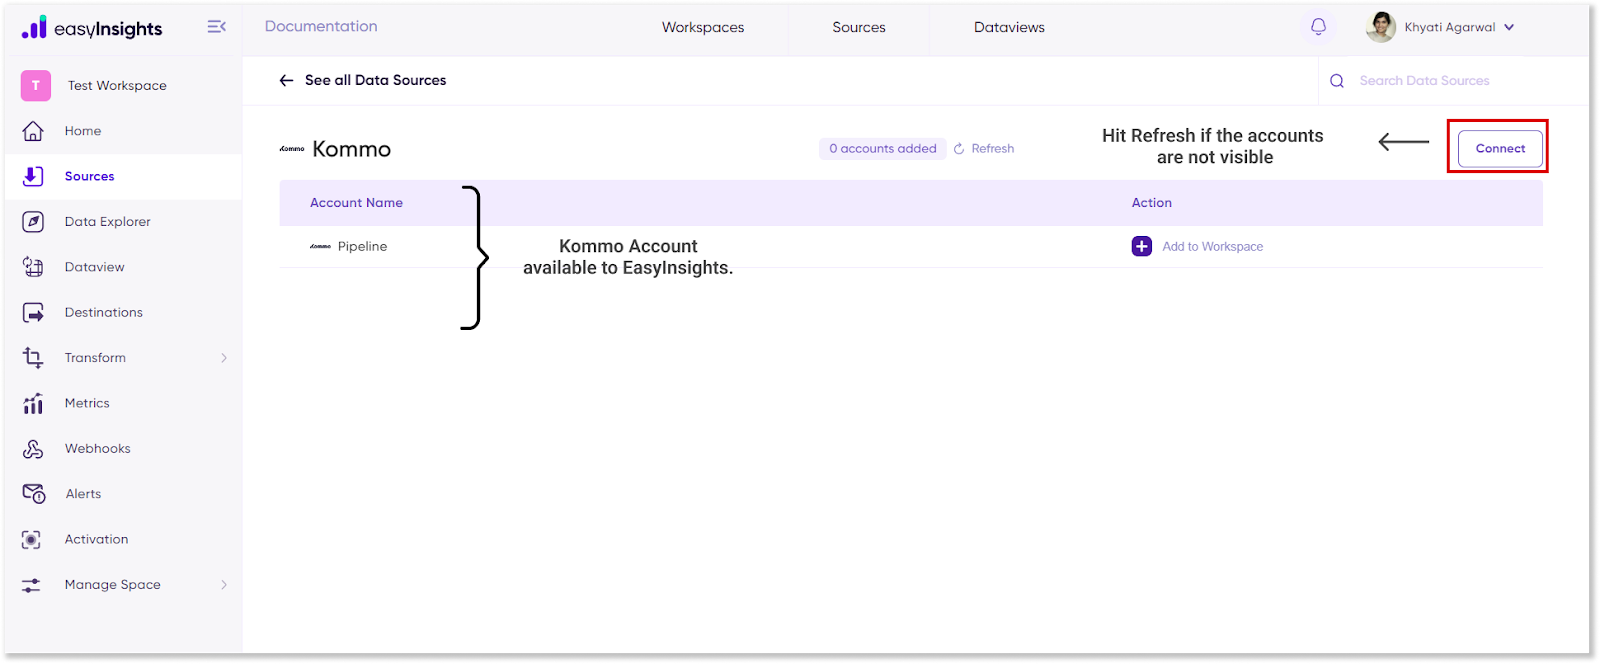1600x664 pixels.
Task: Open the Workspaces top tab
Action: tap(703, 27)
